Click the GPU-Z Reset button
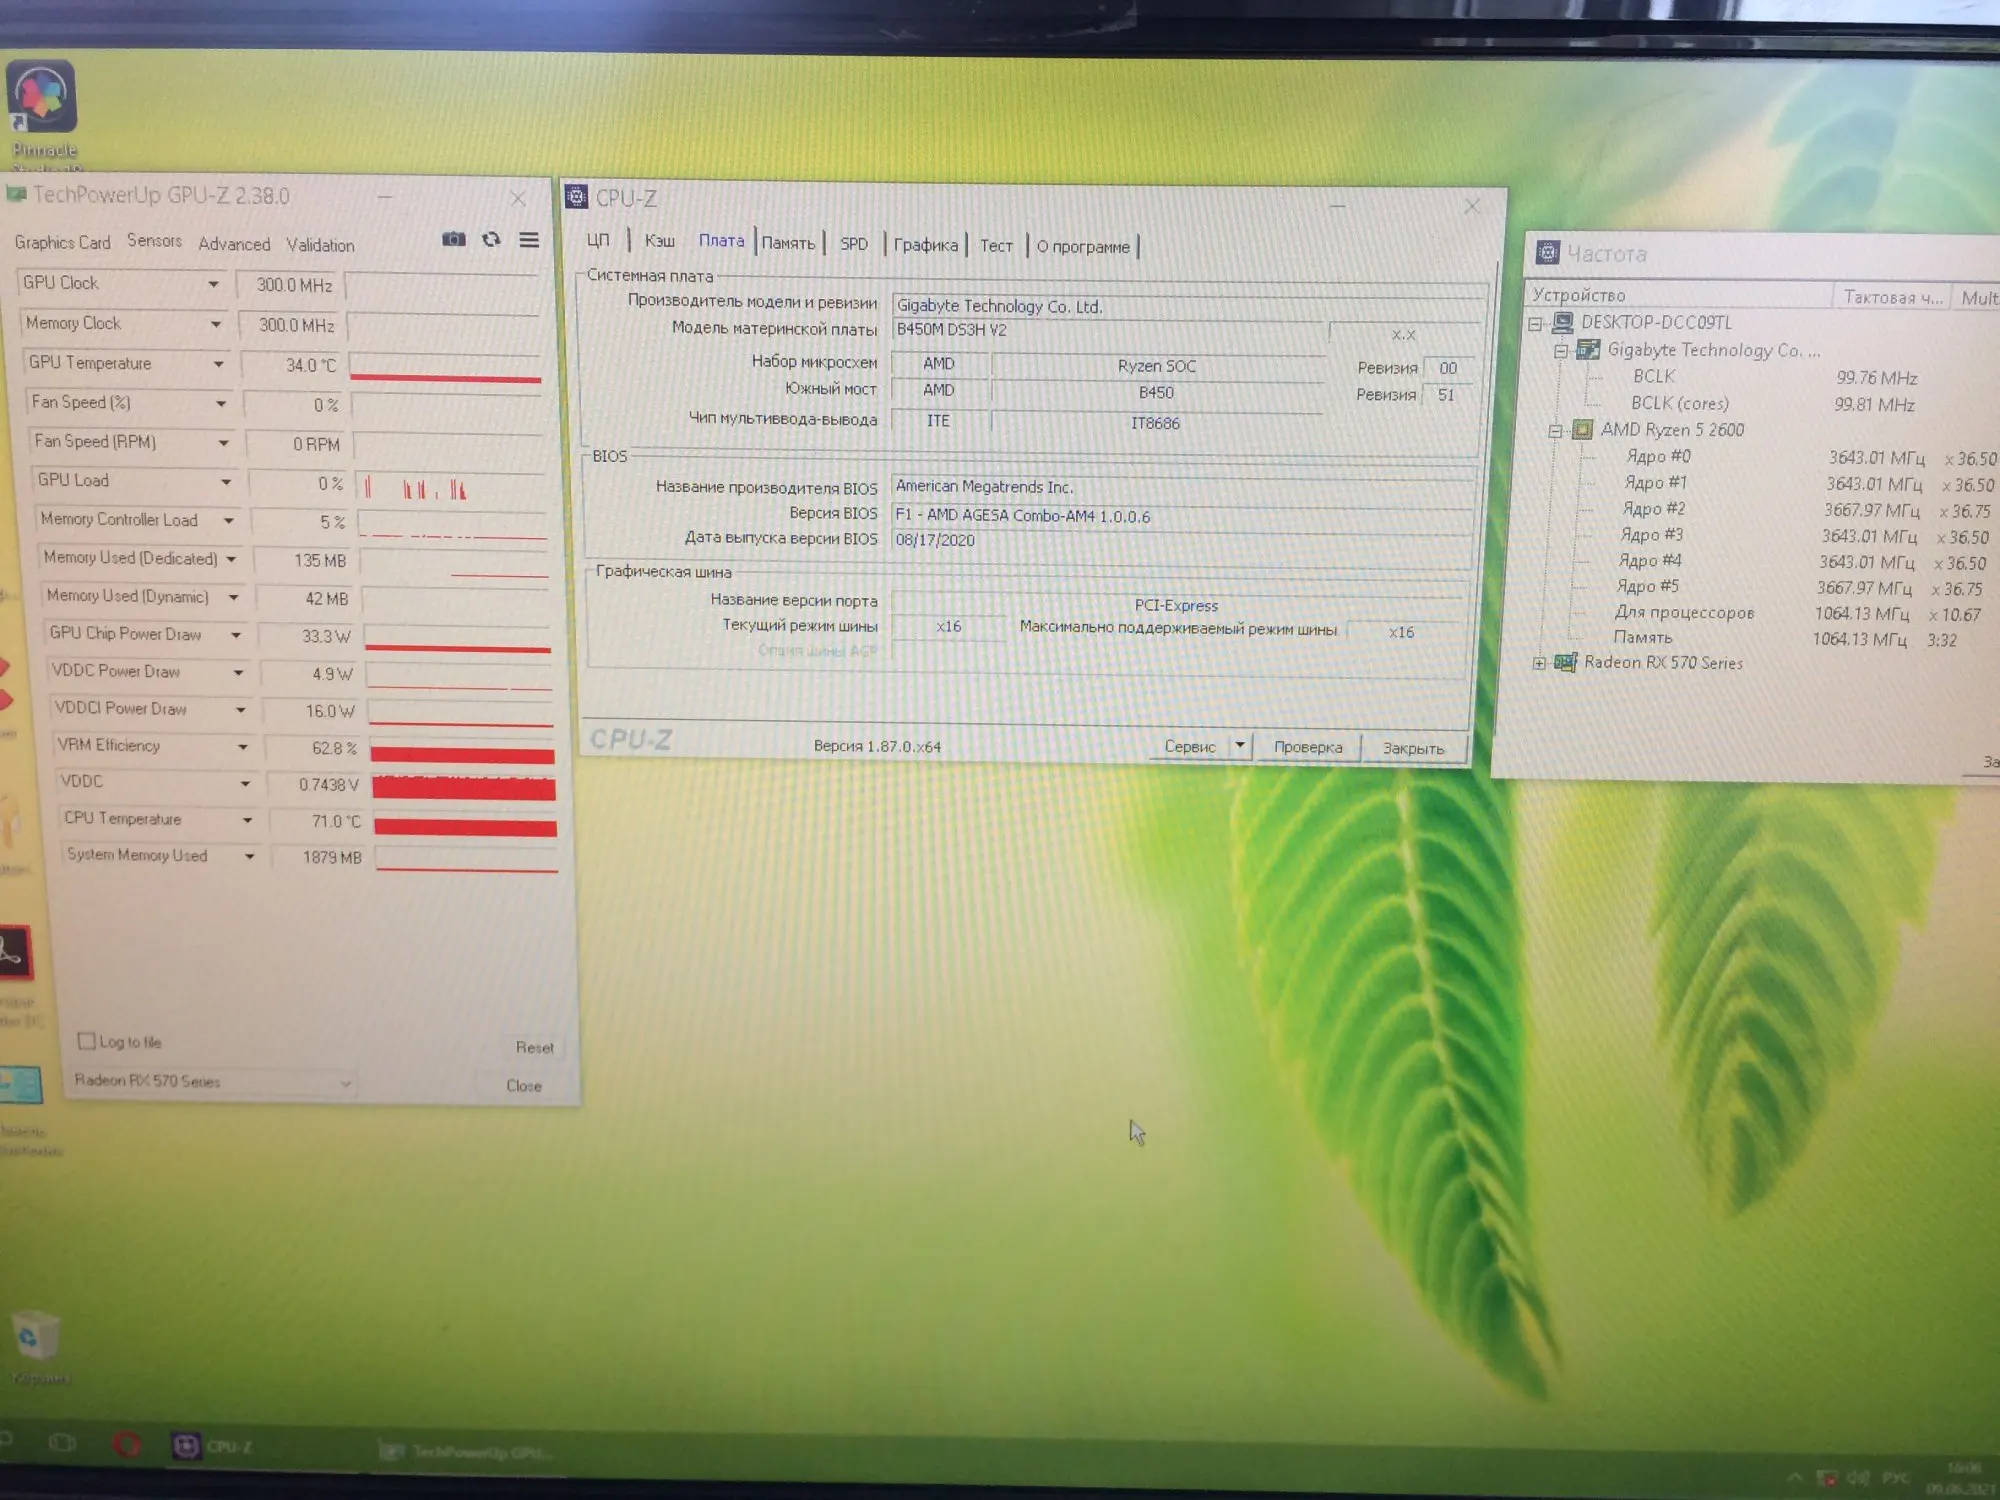This screenshot has width=2000, height=1500. pyautogui.click(x=534, y=1047)
